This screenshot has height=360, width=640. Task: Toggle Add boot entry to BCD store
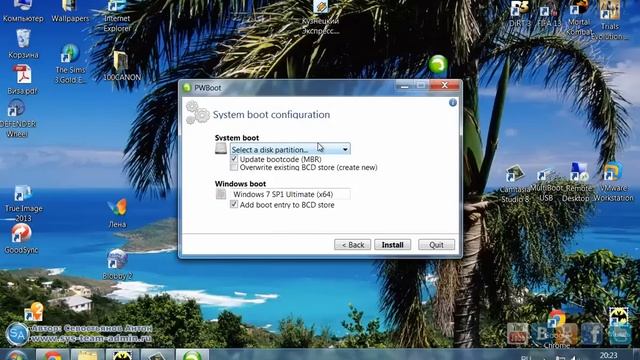pos(234,204)
